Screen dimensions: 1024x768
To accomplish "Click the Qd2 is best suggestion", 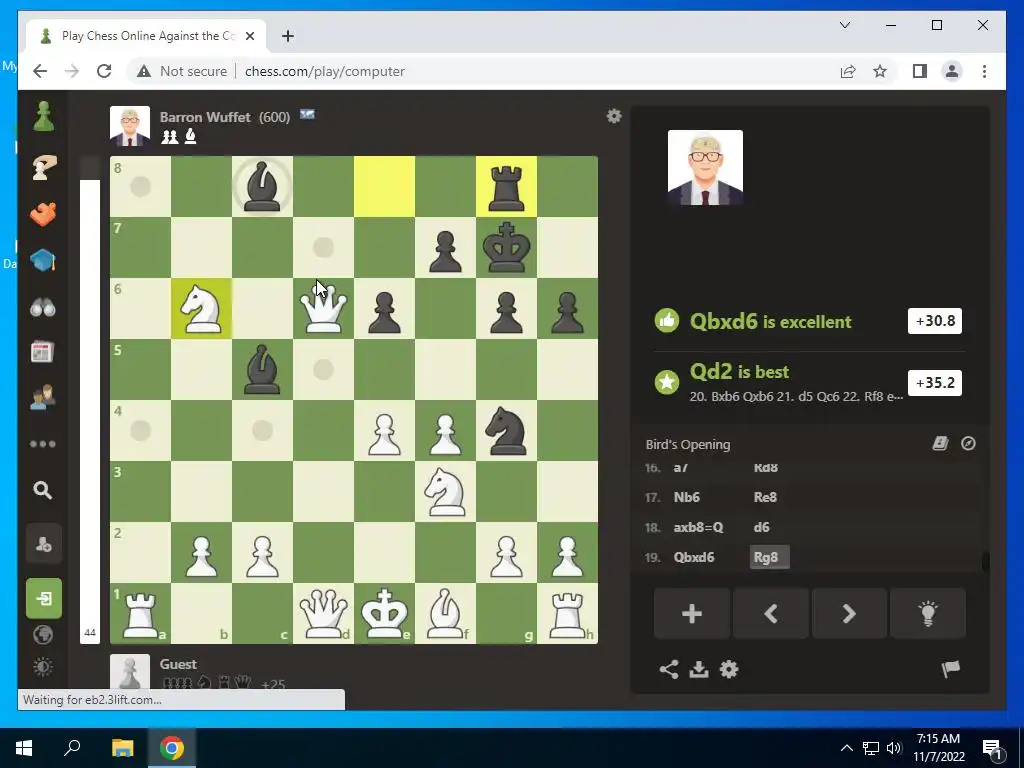I will click(x=739, y=372).
